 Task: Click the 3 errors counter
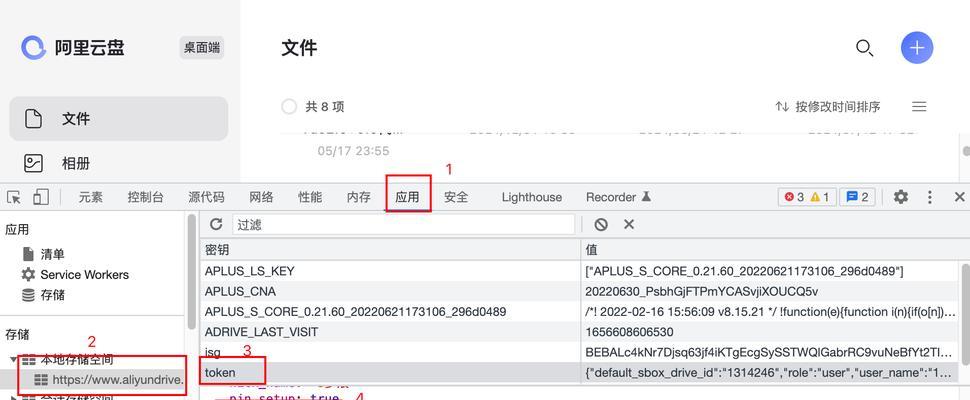794,197
